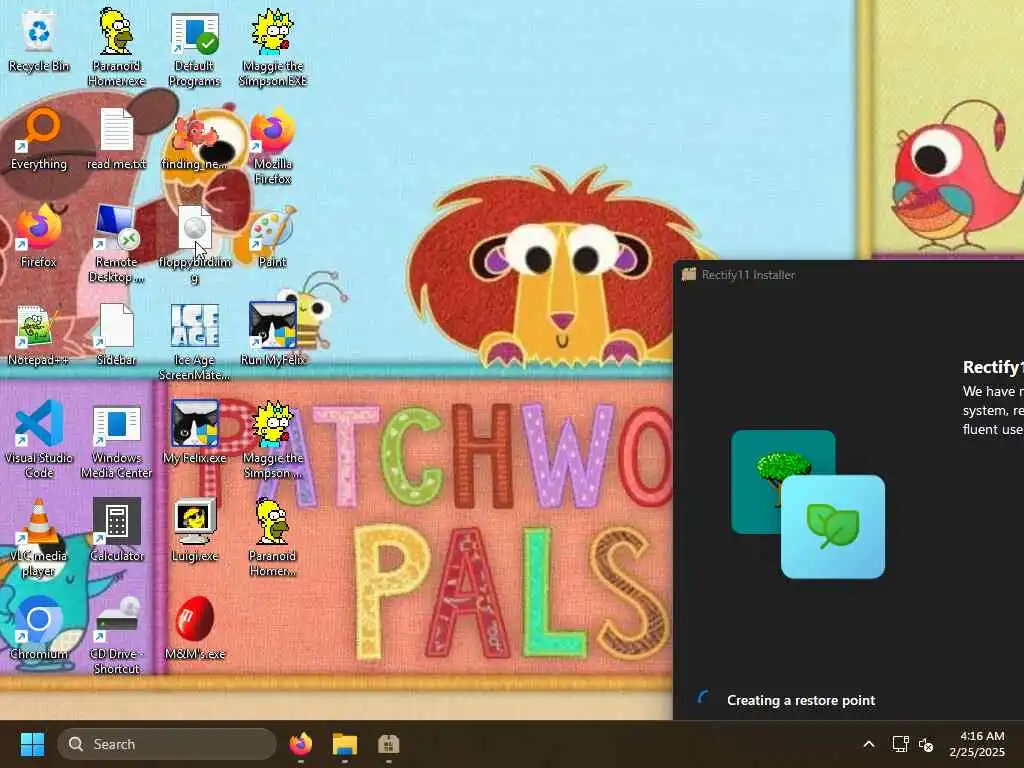The width and height of the screenshot is (1024, 768).
Task: Open the Recycle Bin desktop icon
Action: click(x=39, y=40)
